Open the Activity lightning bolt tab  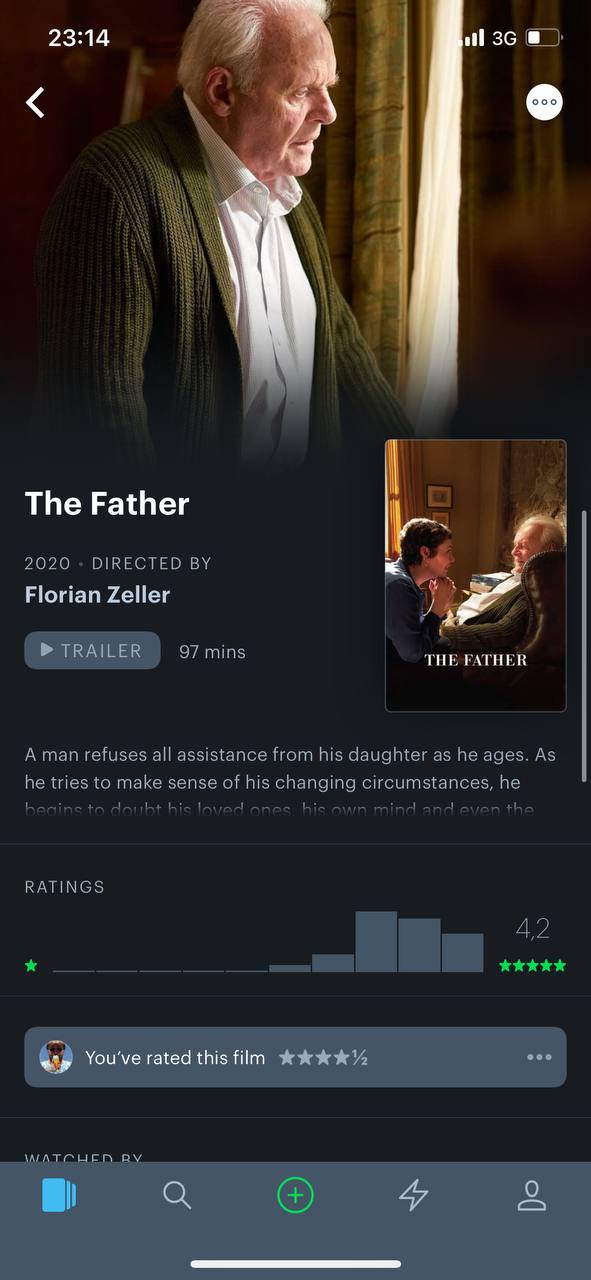click(414, 1195)
